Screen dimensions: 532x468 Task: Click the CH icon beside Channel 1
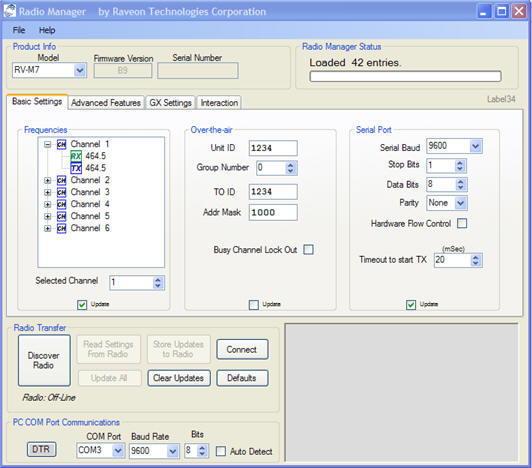pyautogui.click(x=61, y=144)
